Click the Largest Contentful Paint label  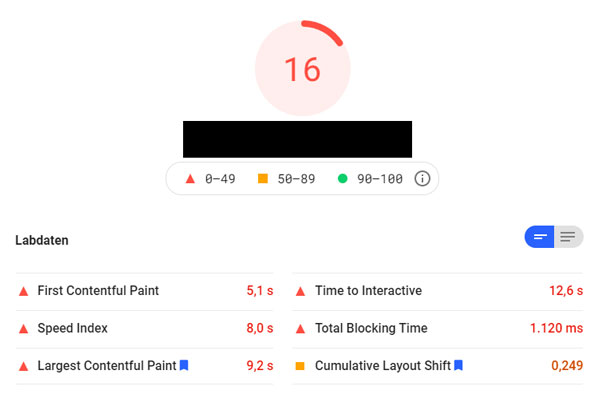[106, 366]
